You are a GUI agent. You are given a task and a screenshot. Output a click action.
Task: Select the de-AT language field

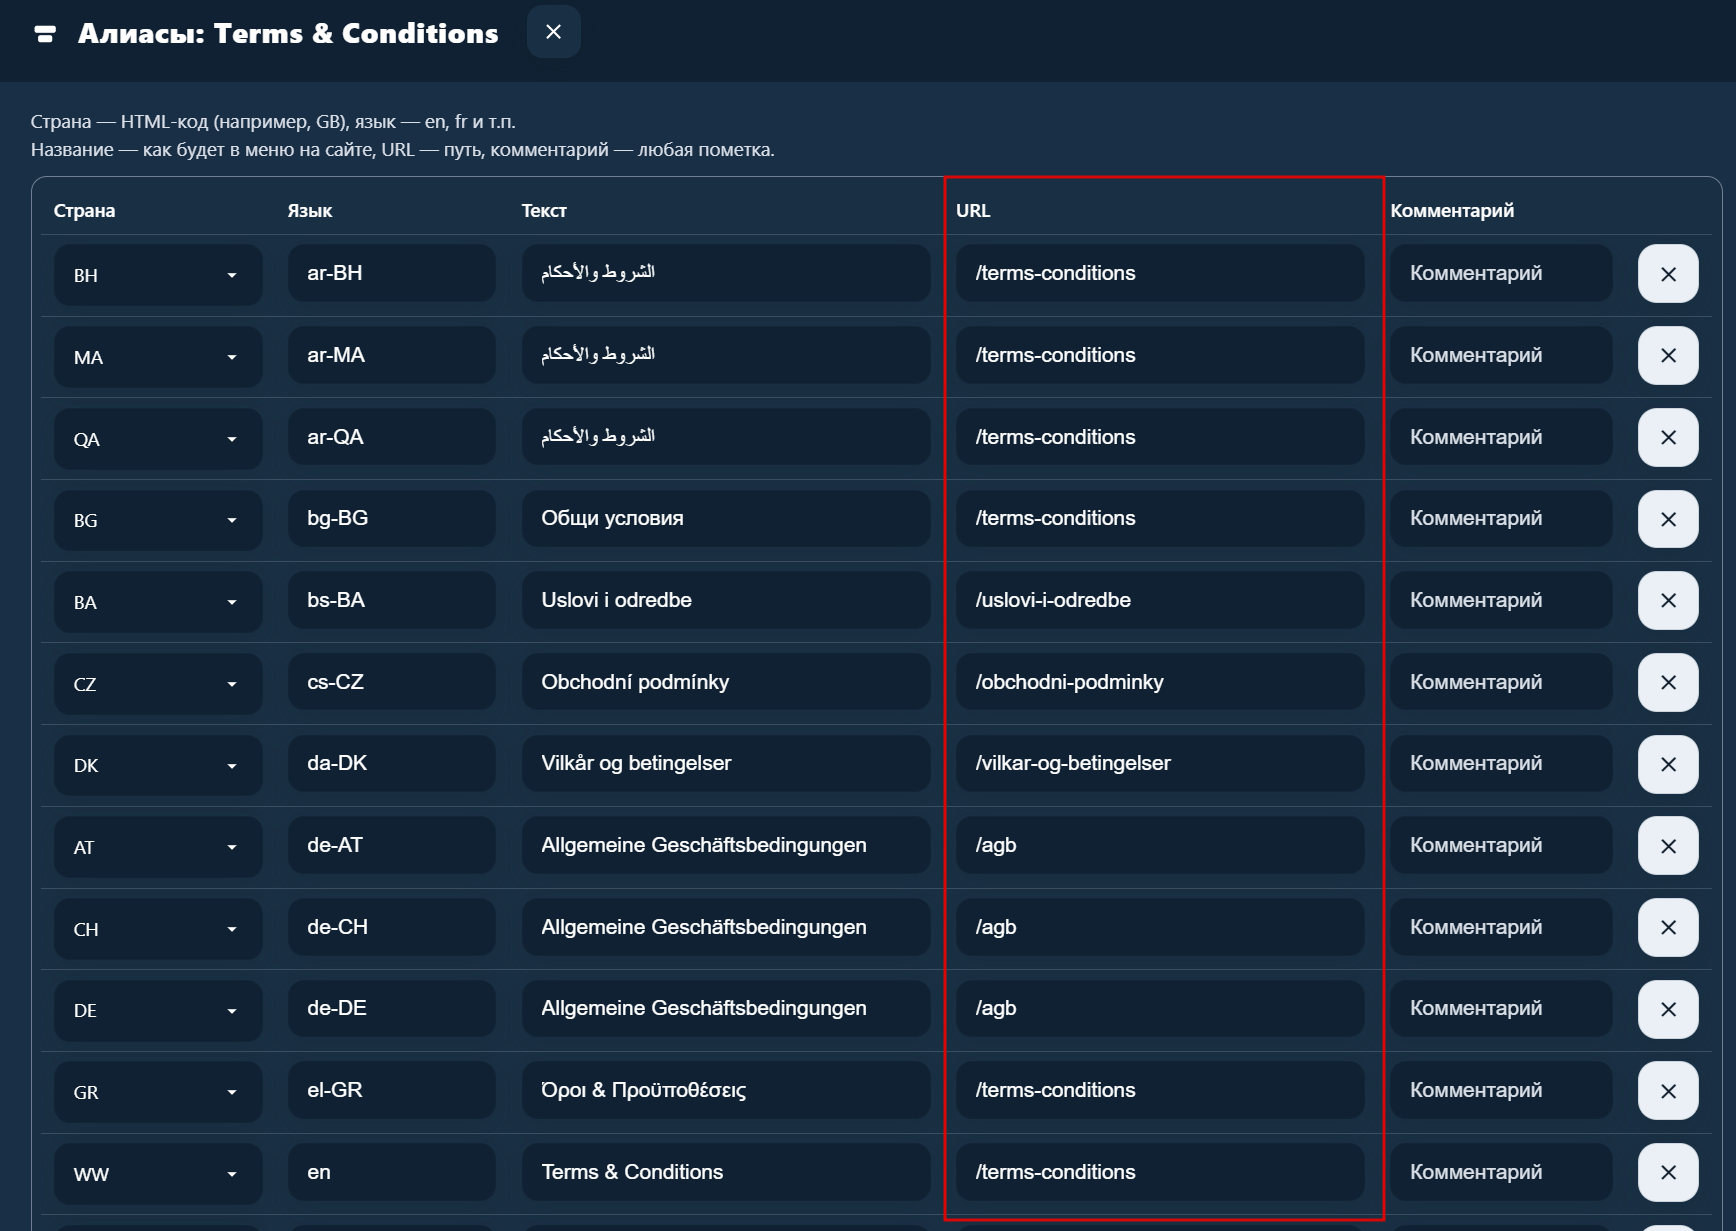point(391,845)
